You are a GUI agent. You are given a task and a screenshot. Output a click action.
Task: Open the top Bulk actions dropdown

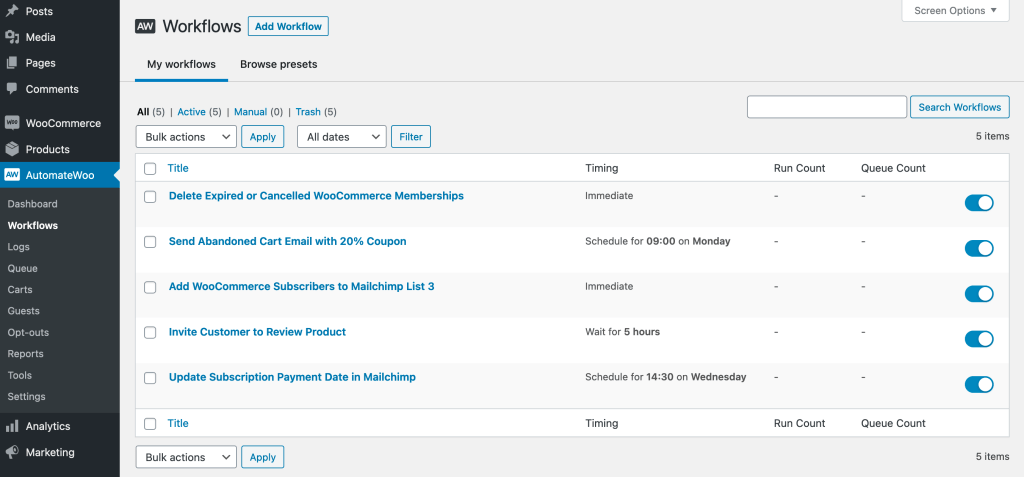tap(186, 137)
